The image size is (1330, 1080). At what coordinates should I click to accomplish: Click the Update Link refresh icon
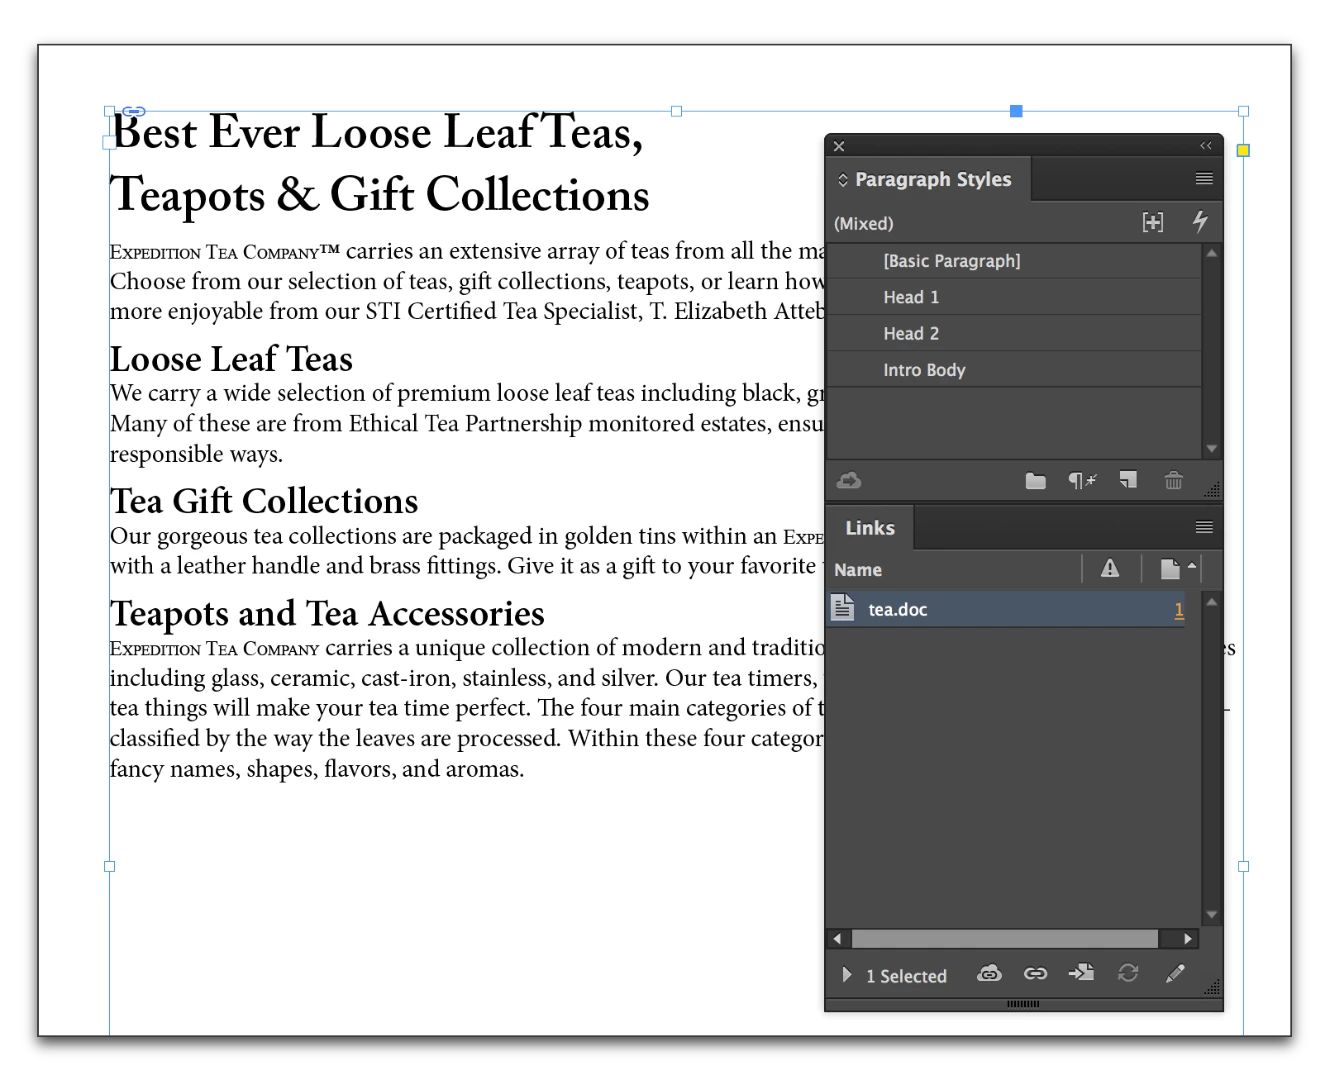click(x=1128, y=973)
